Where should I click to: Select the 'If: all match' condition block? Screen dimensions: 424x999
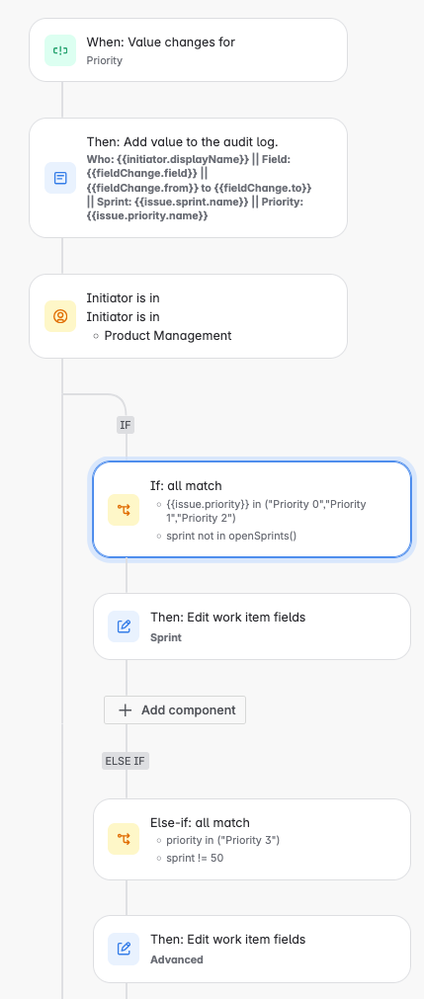click(252, 510)
